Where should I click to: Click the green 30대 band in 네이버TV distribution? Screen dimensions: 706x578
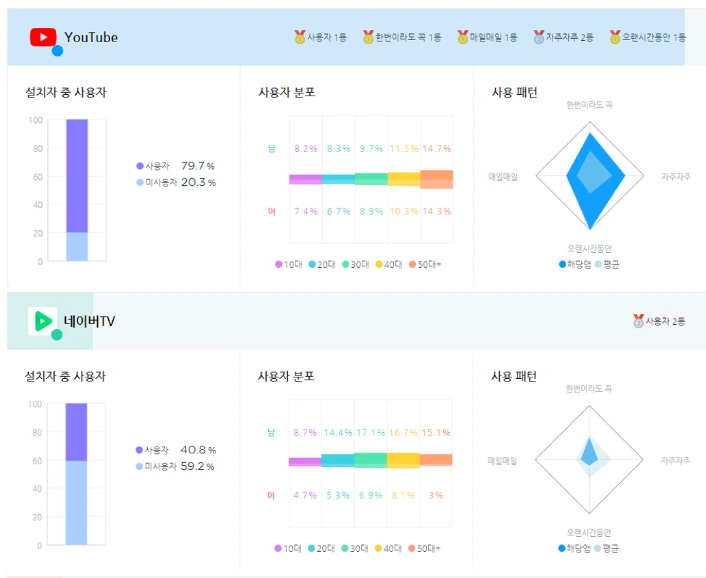coord(371,461)
